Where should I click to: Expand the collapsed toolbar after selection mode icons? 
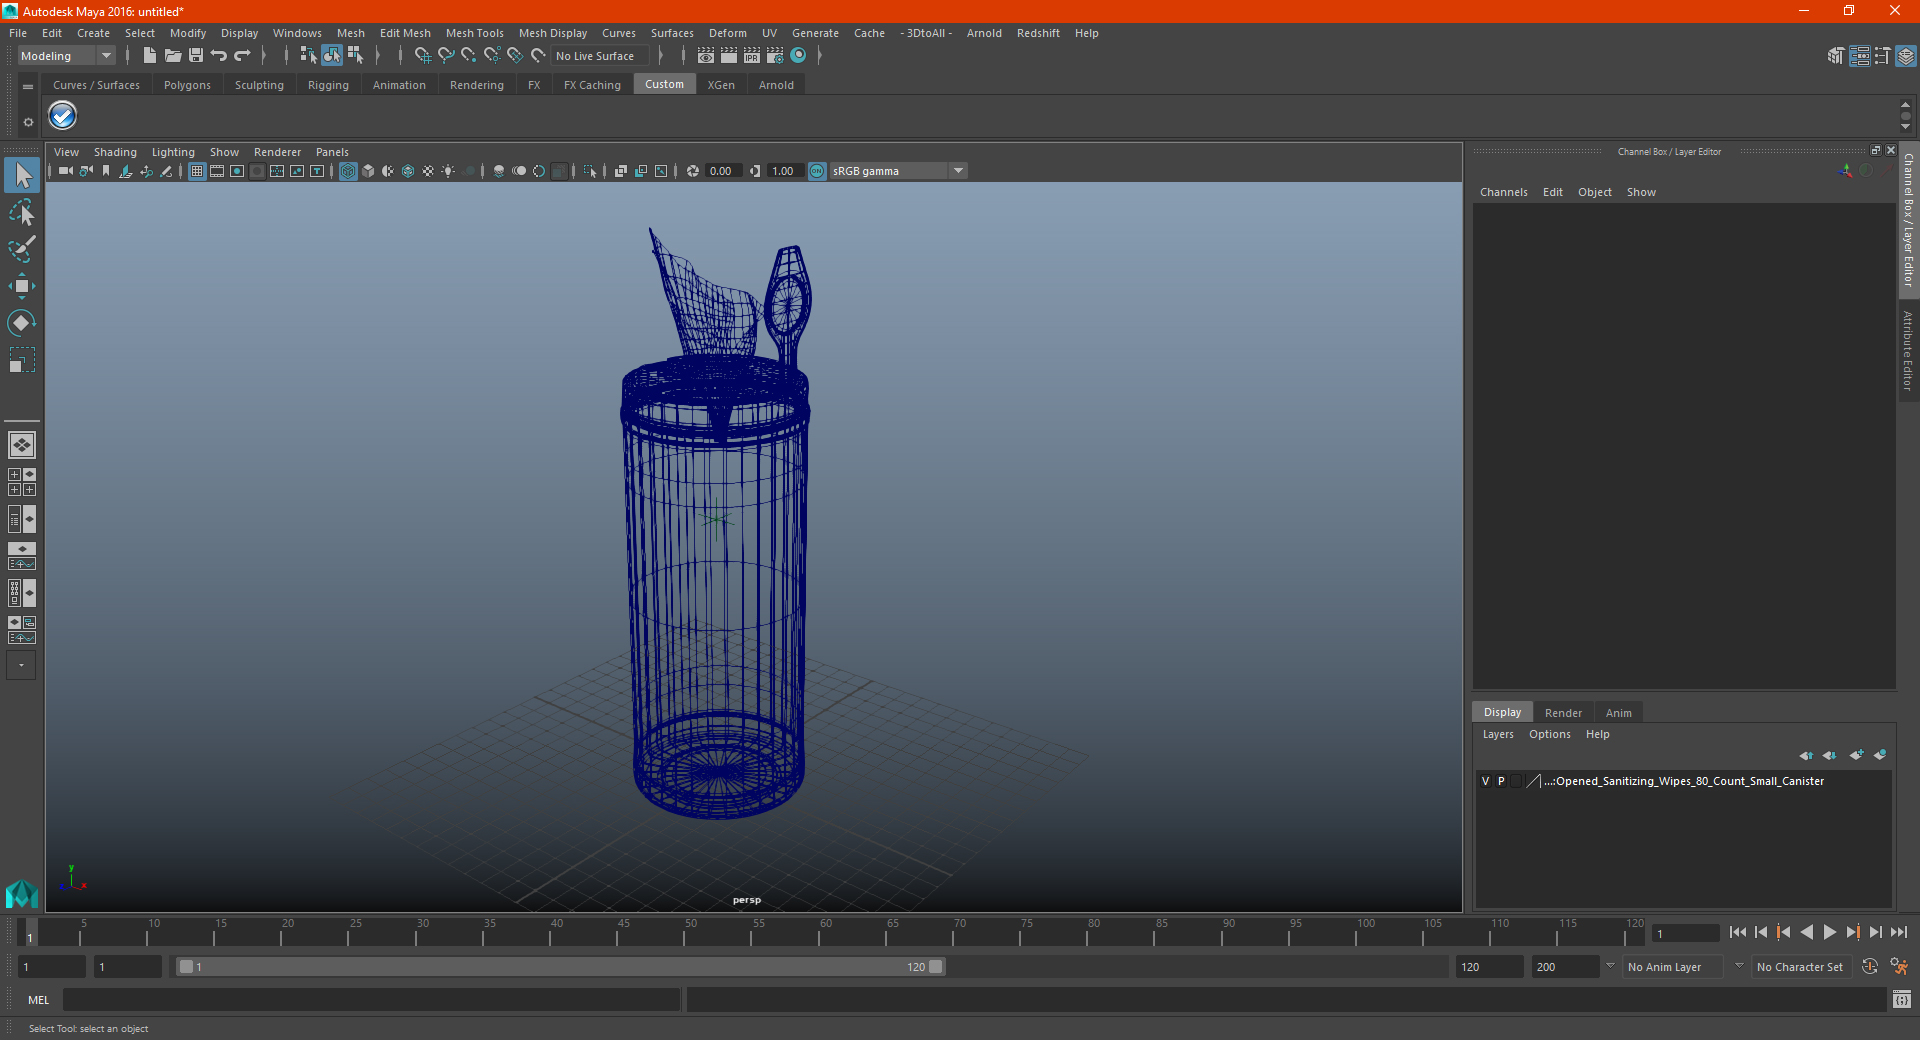point(377,56)
